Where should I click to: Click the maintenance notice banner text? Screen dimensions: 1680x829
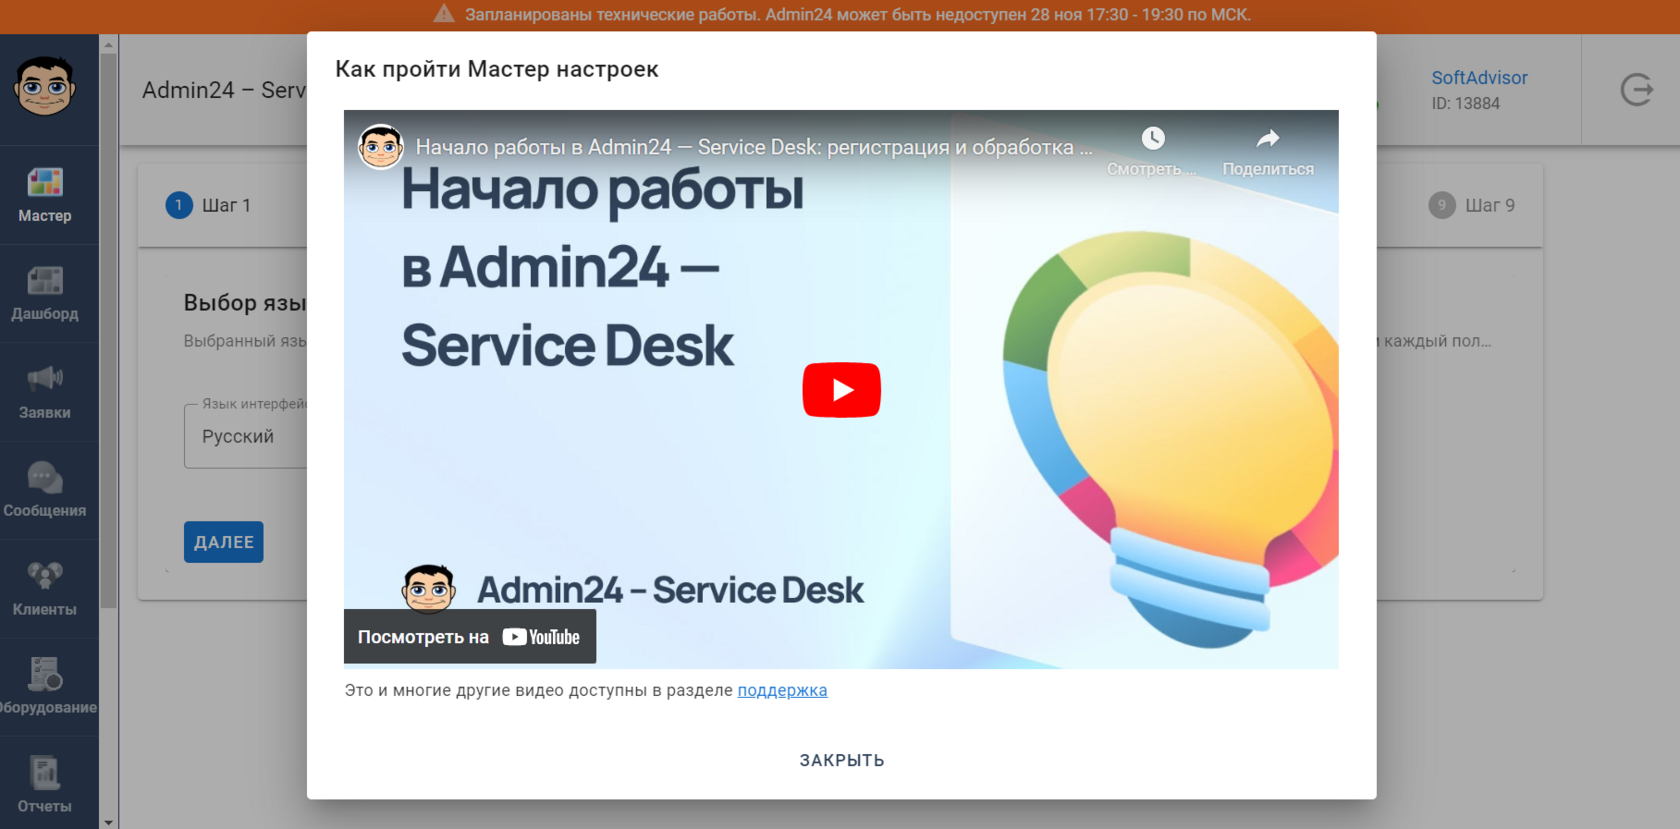[x=858, y=15]
